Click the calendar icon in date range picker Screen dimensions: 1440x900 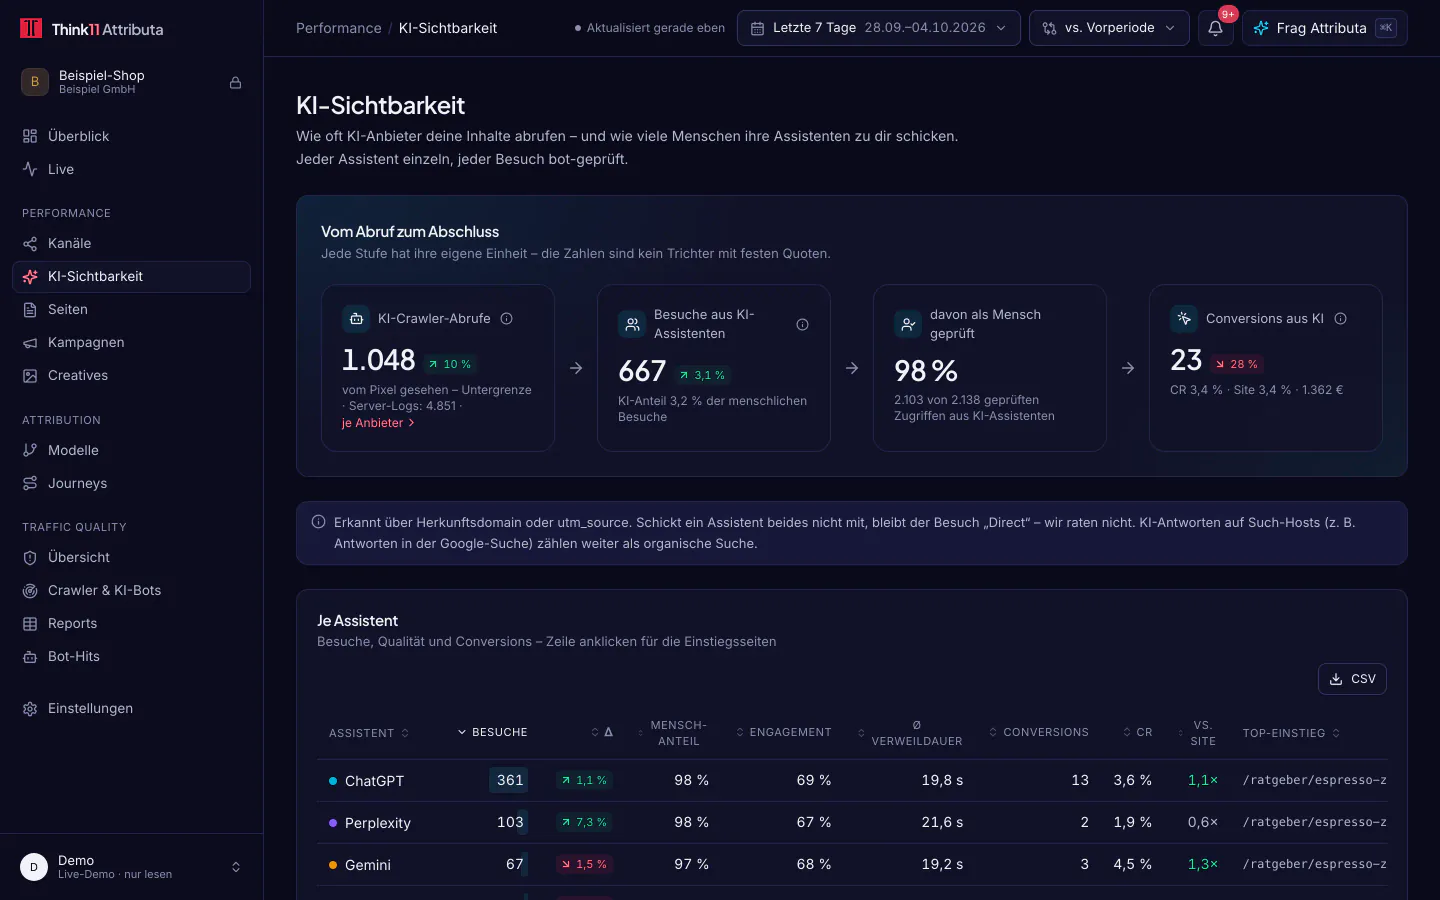[758, 28]
